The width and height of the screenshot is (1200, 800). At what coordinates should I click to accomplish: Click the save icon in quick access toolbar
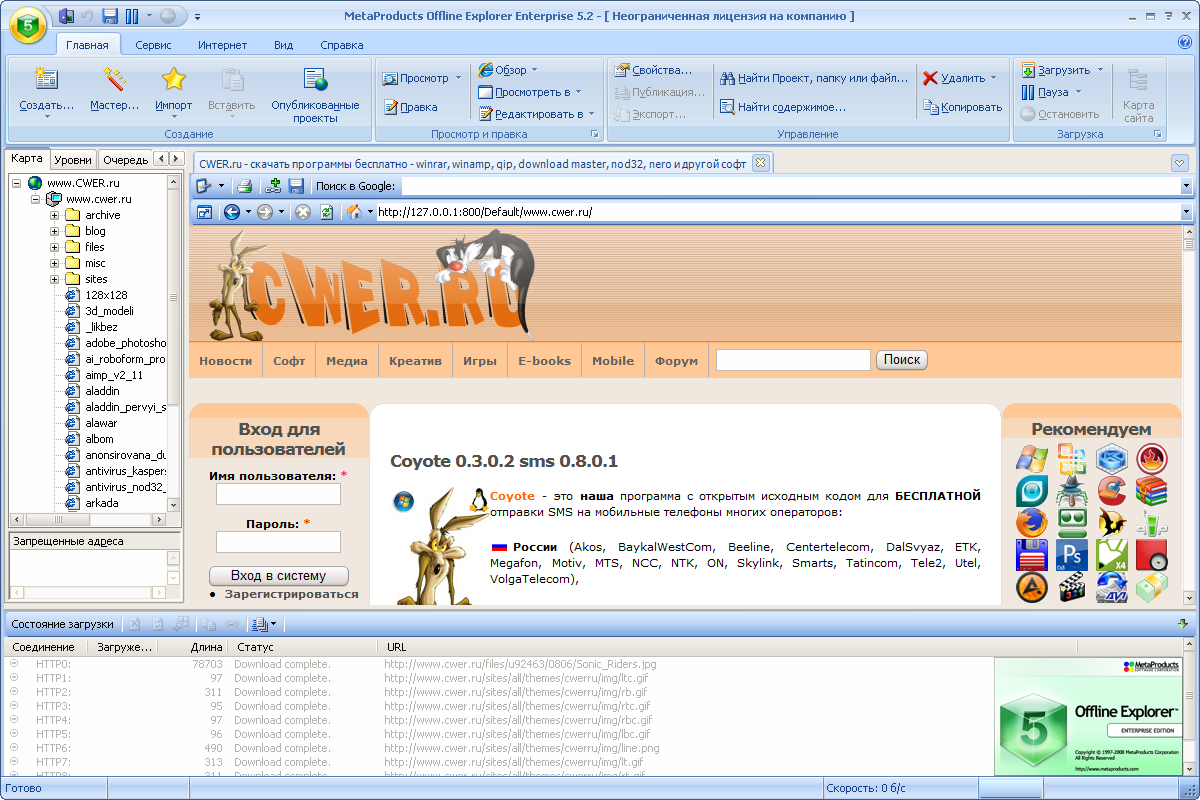[x=110, y=16]
